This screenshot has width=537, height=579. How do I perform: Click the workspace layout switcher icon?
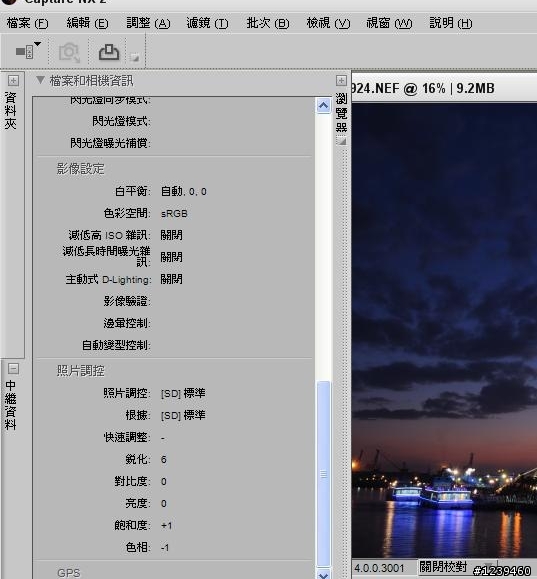24,52
